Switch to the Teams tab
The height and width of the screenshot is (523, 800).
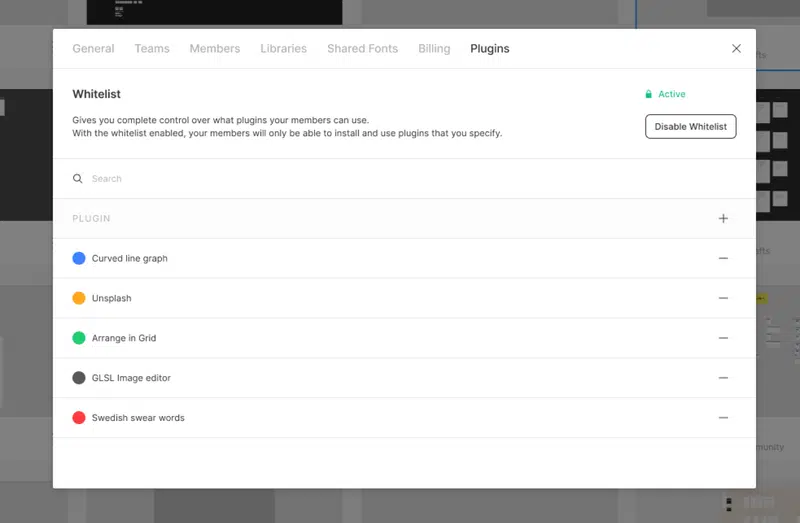(152, 48)
